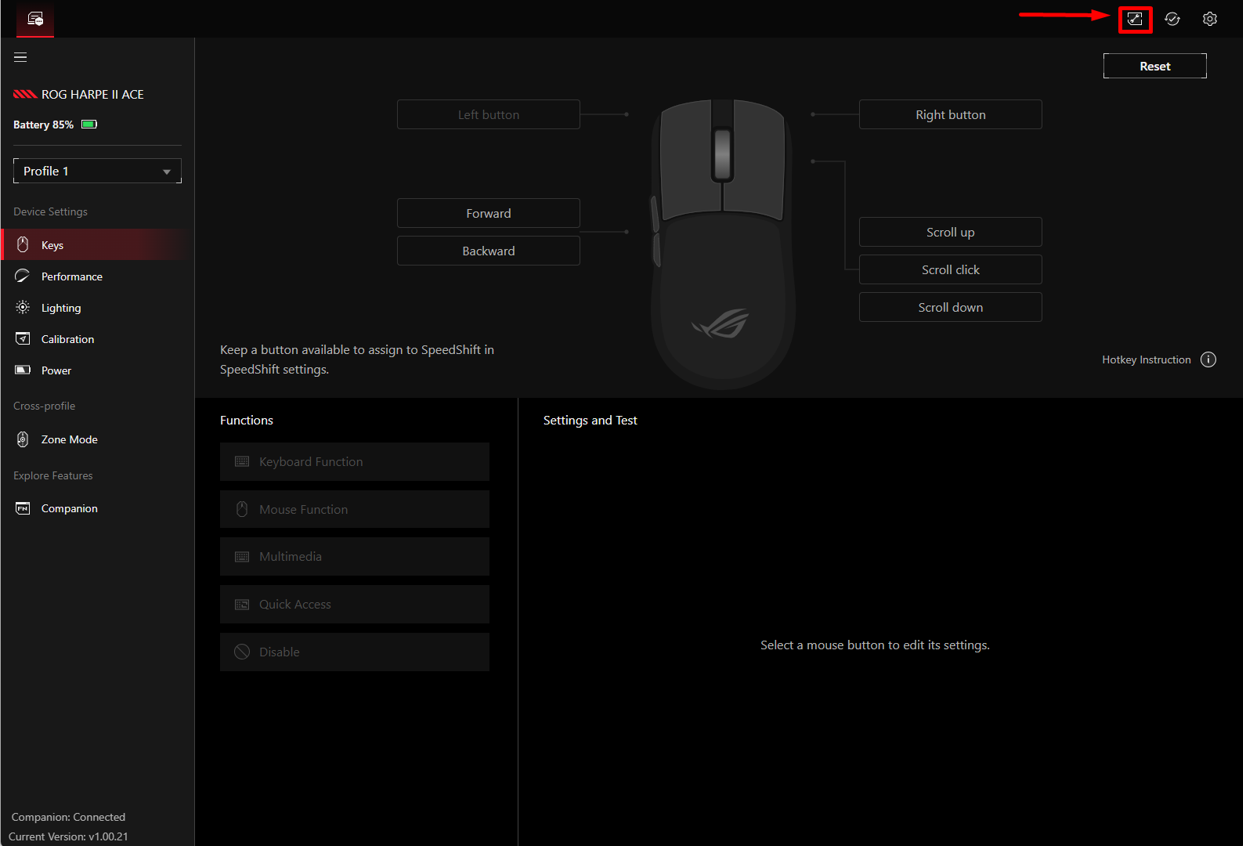Select the Scroll up assignment
The height and width of the screenshot is (846, 1243).
[950, 232]
